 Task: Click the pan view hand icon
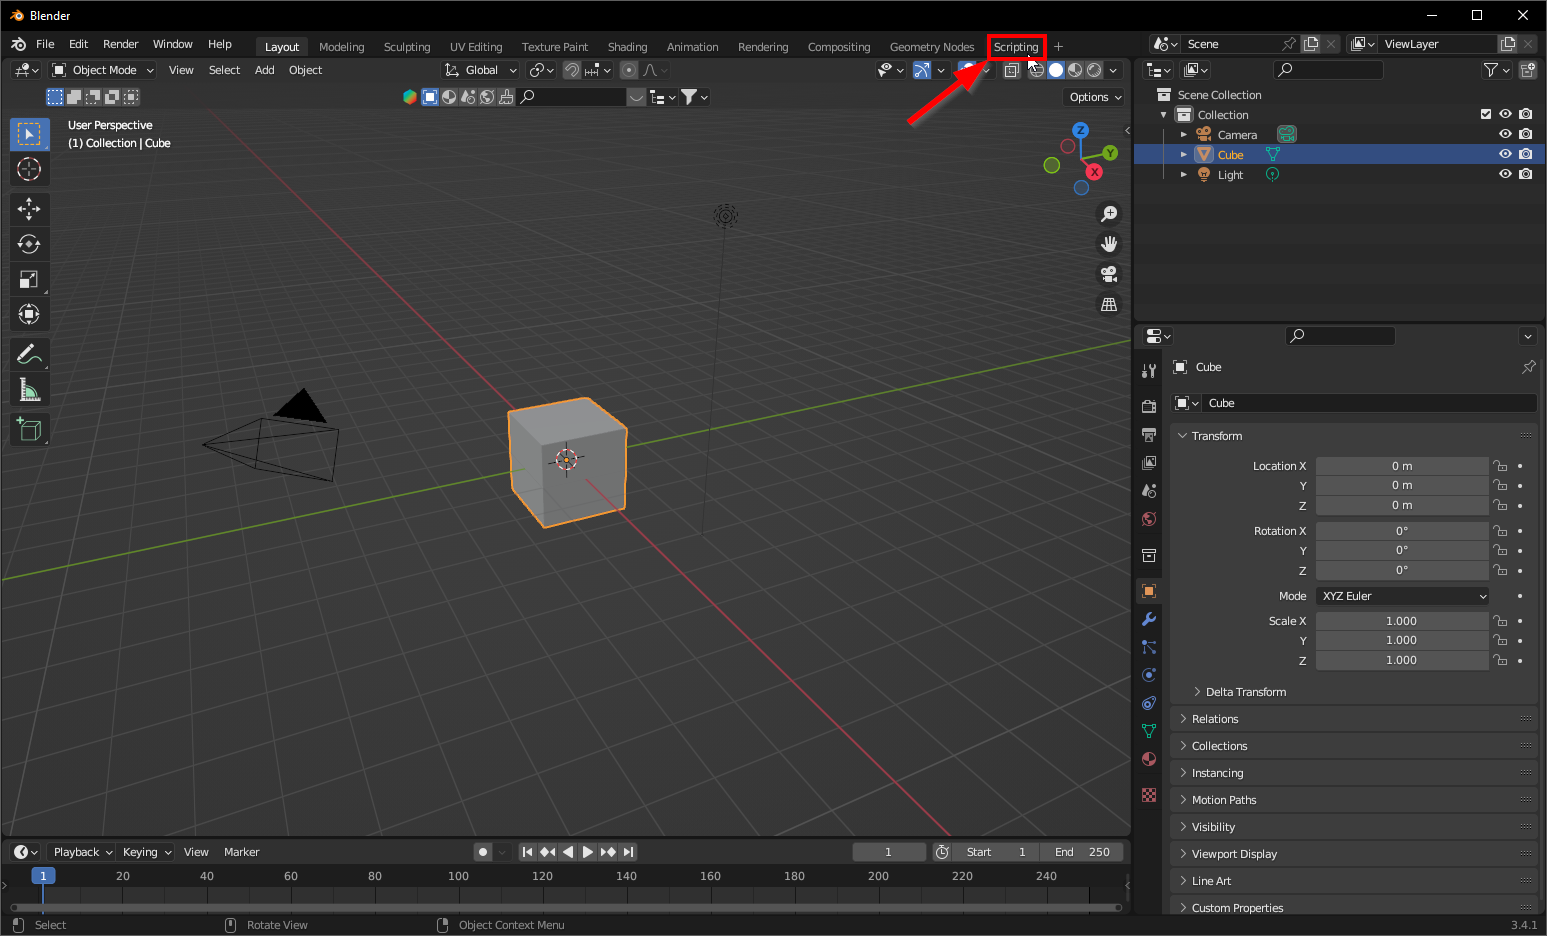click(1109, 244)
